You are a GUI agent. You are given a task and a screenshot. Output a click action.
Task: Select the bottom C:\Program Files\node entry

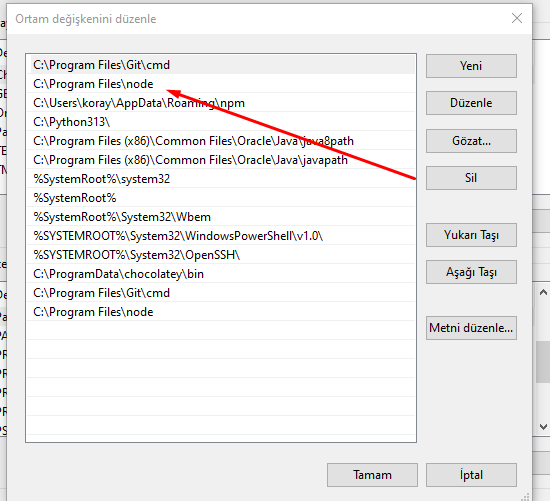click(x=221, y=312)
